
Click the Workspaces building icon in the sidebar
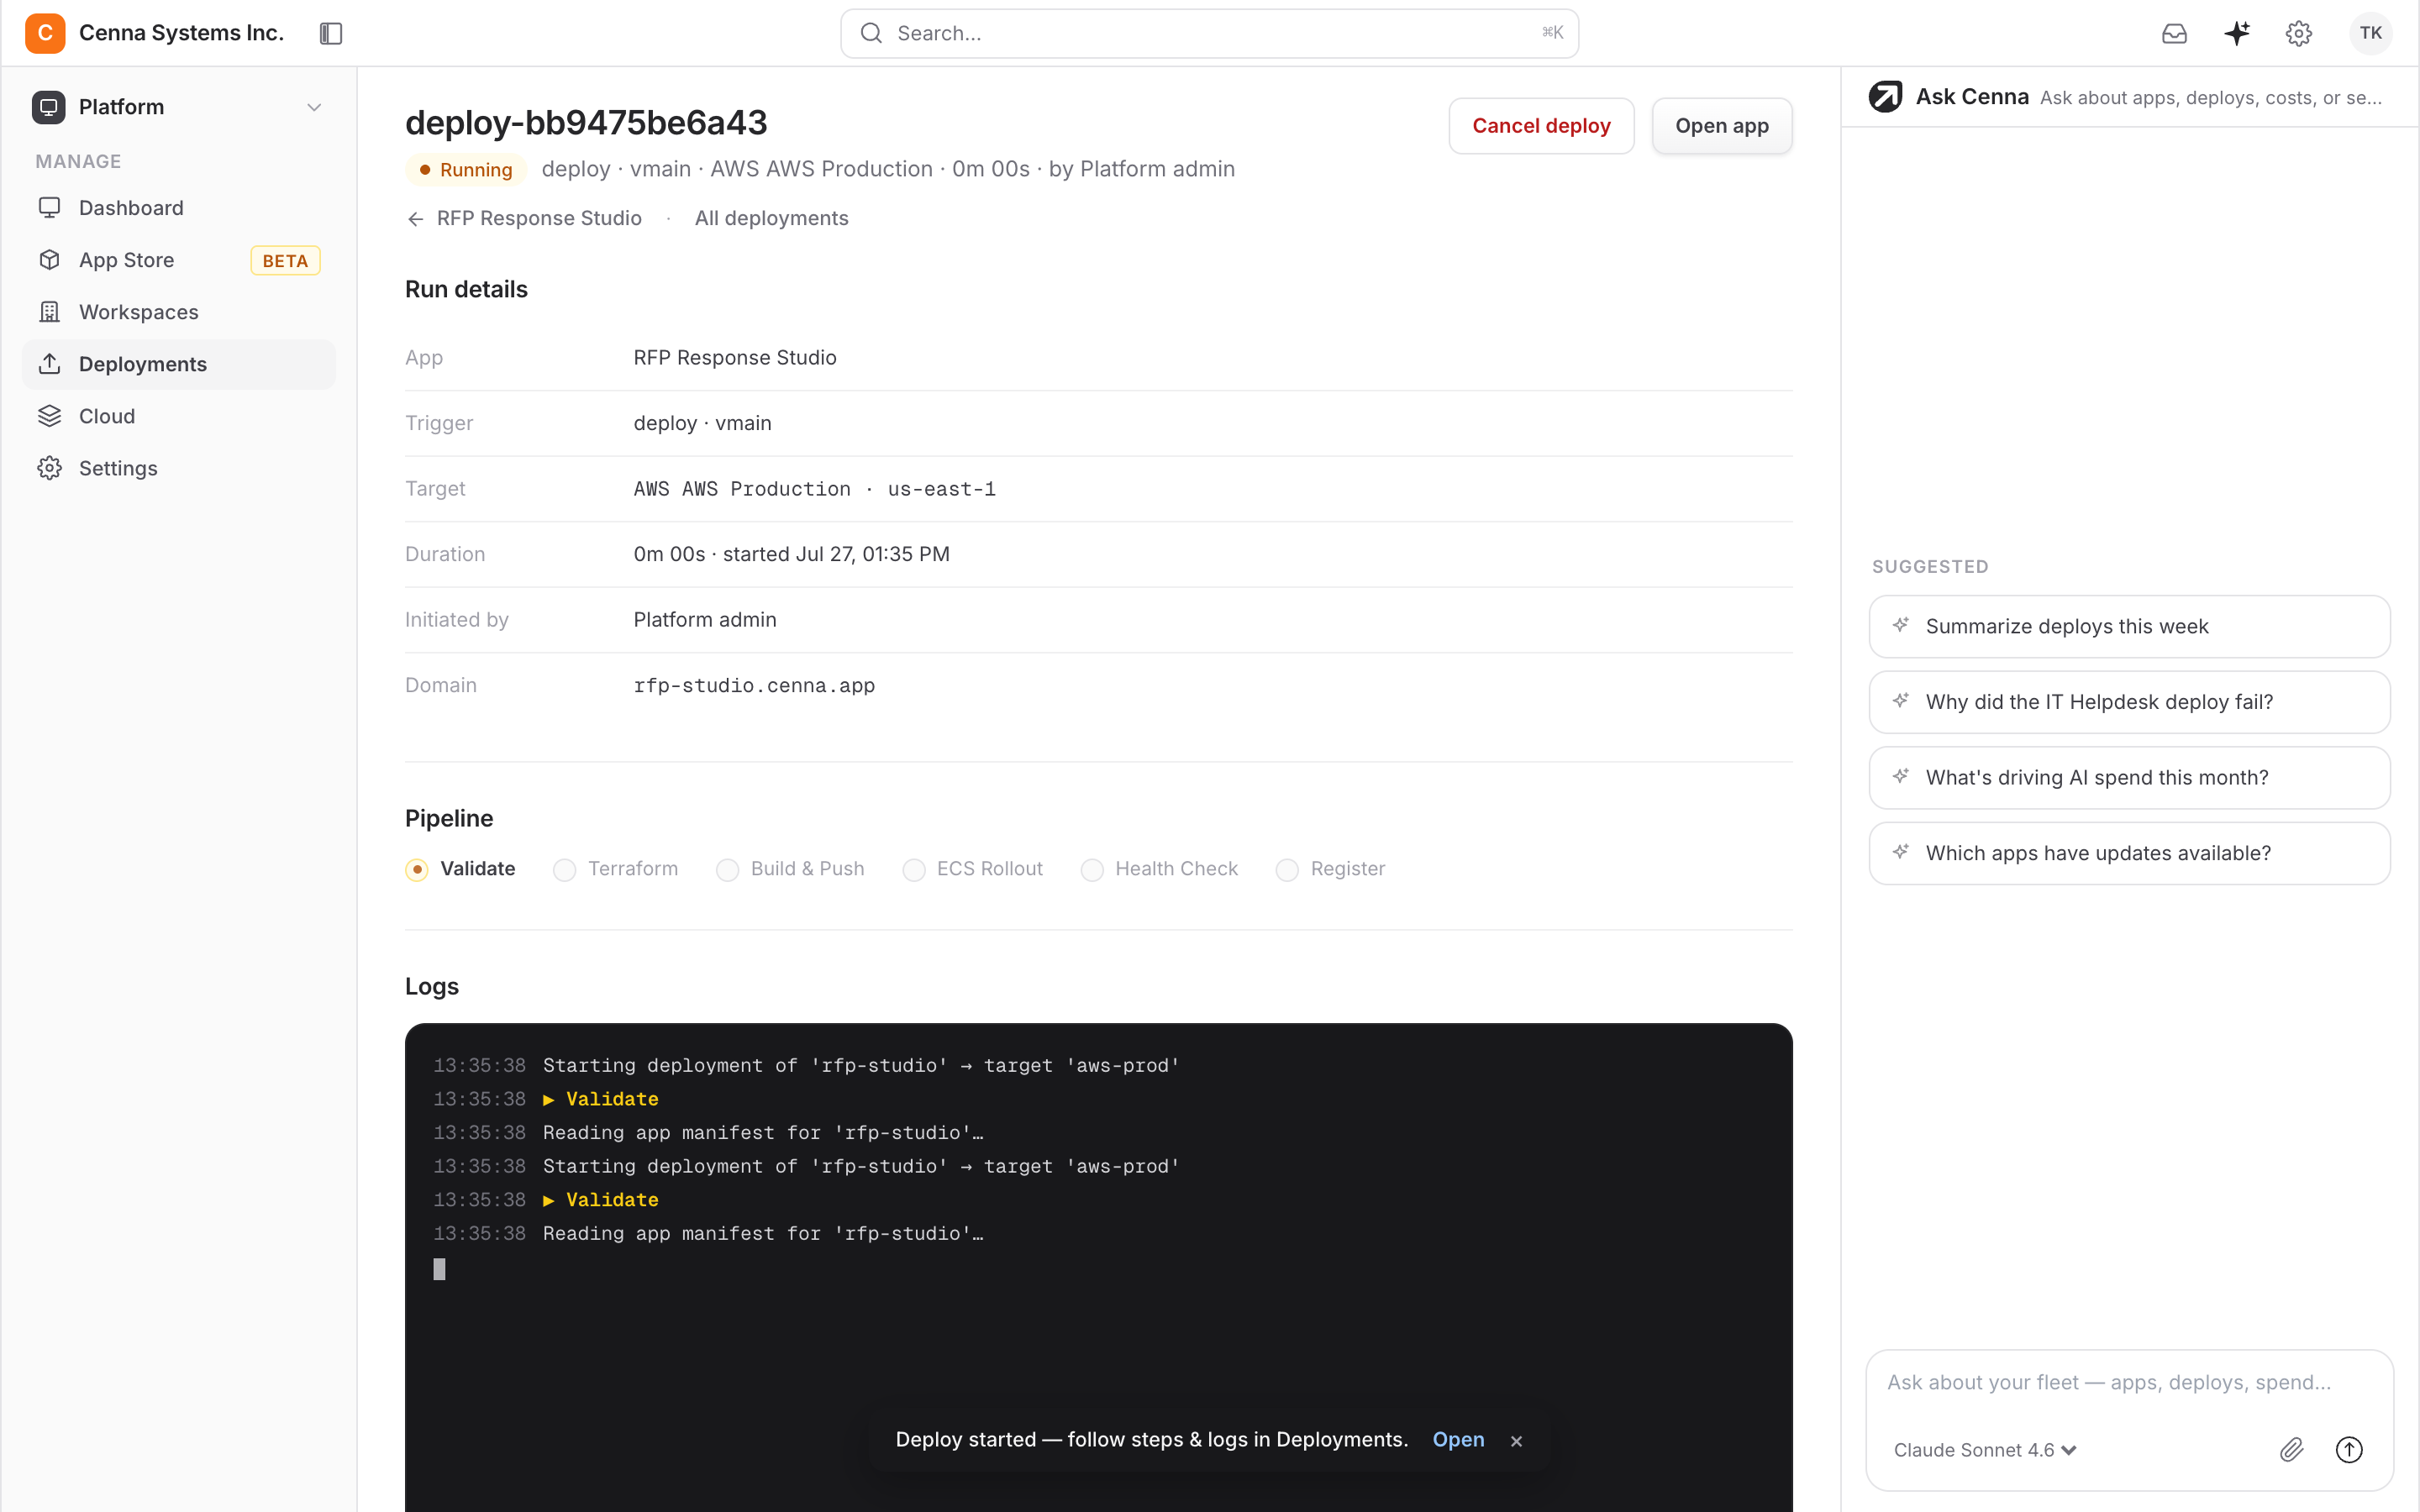[x=49, y=312]
